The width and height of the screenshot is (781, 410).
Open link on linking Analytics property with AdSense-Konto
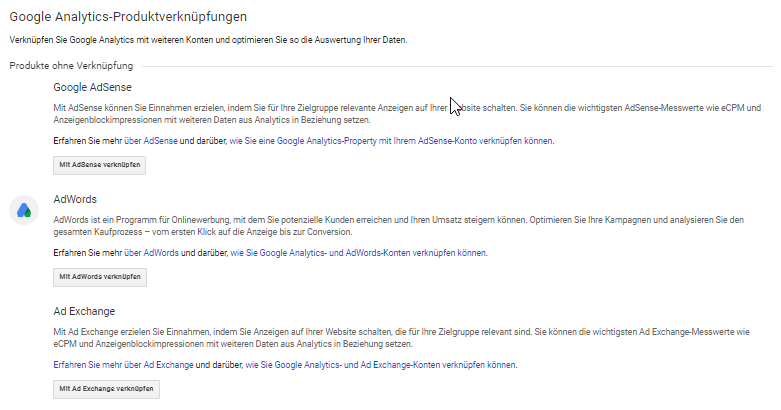(x=391, y=141)
